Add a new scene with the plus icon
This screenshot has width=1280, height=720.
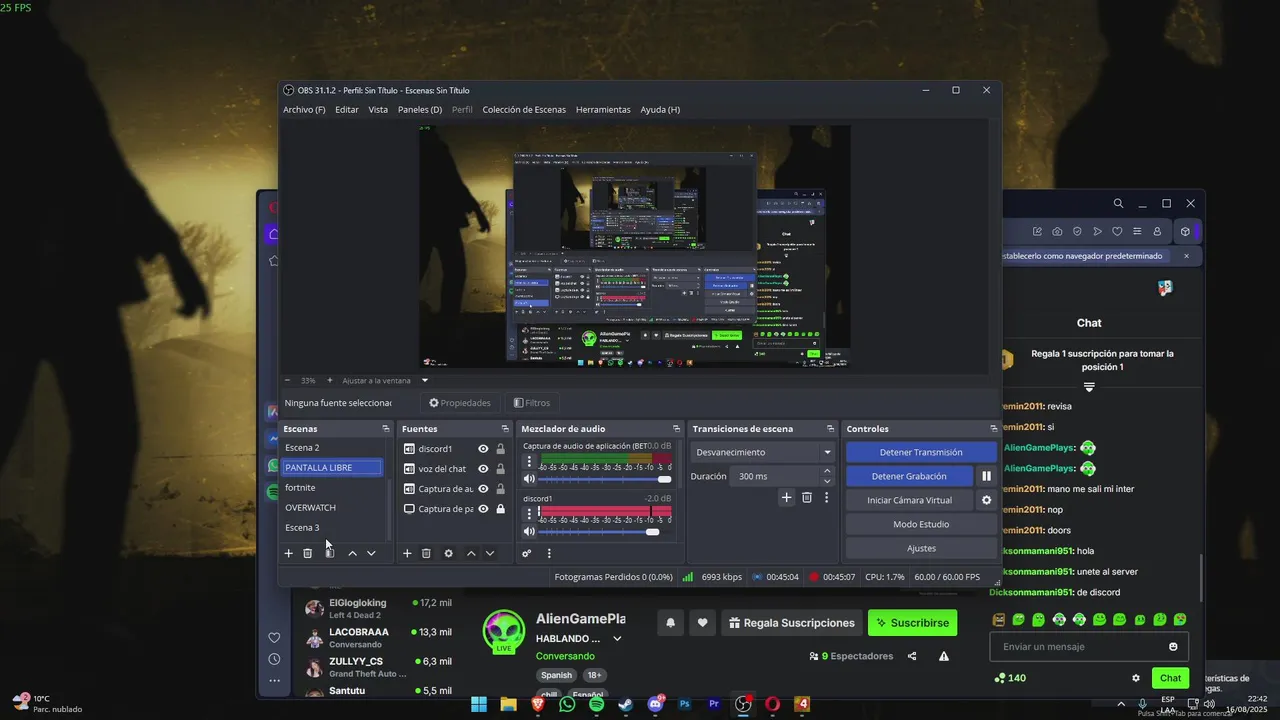(289, 553)
